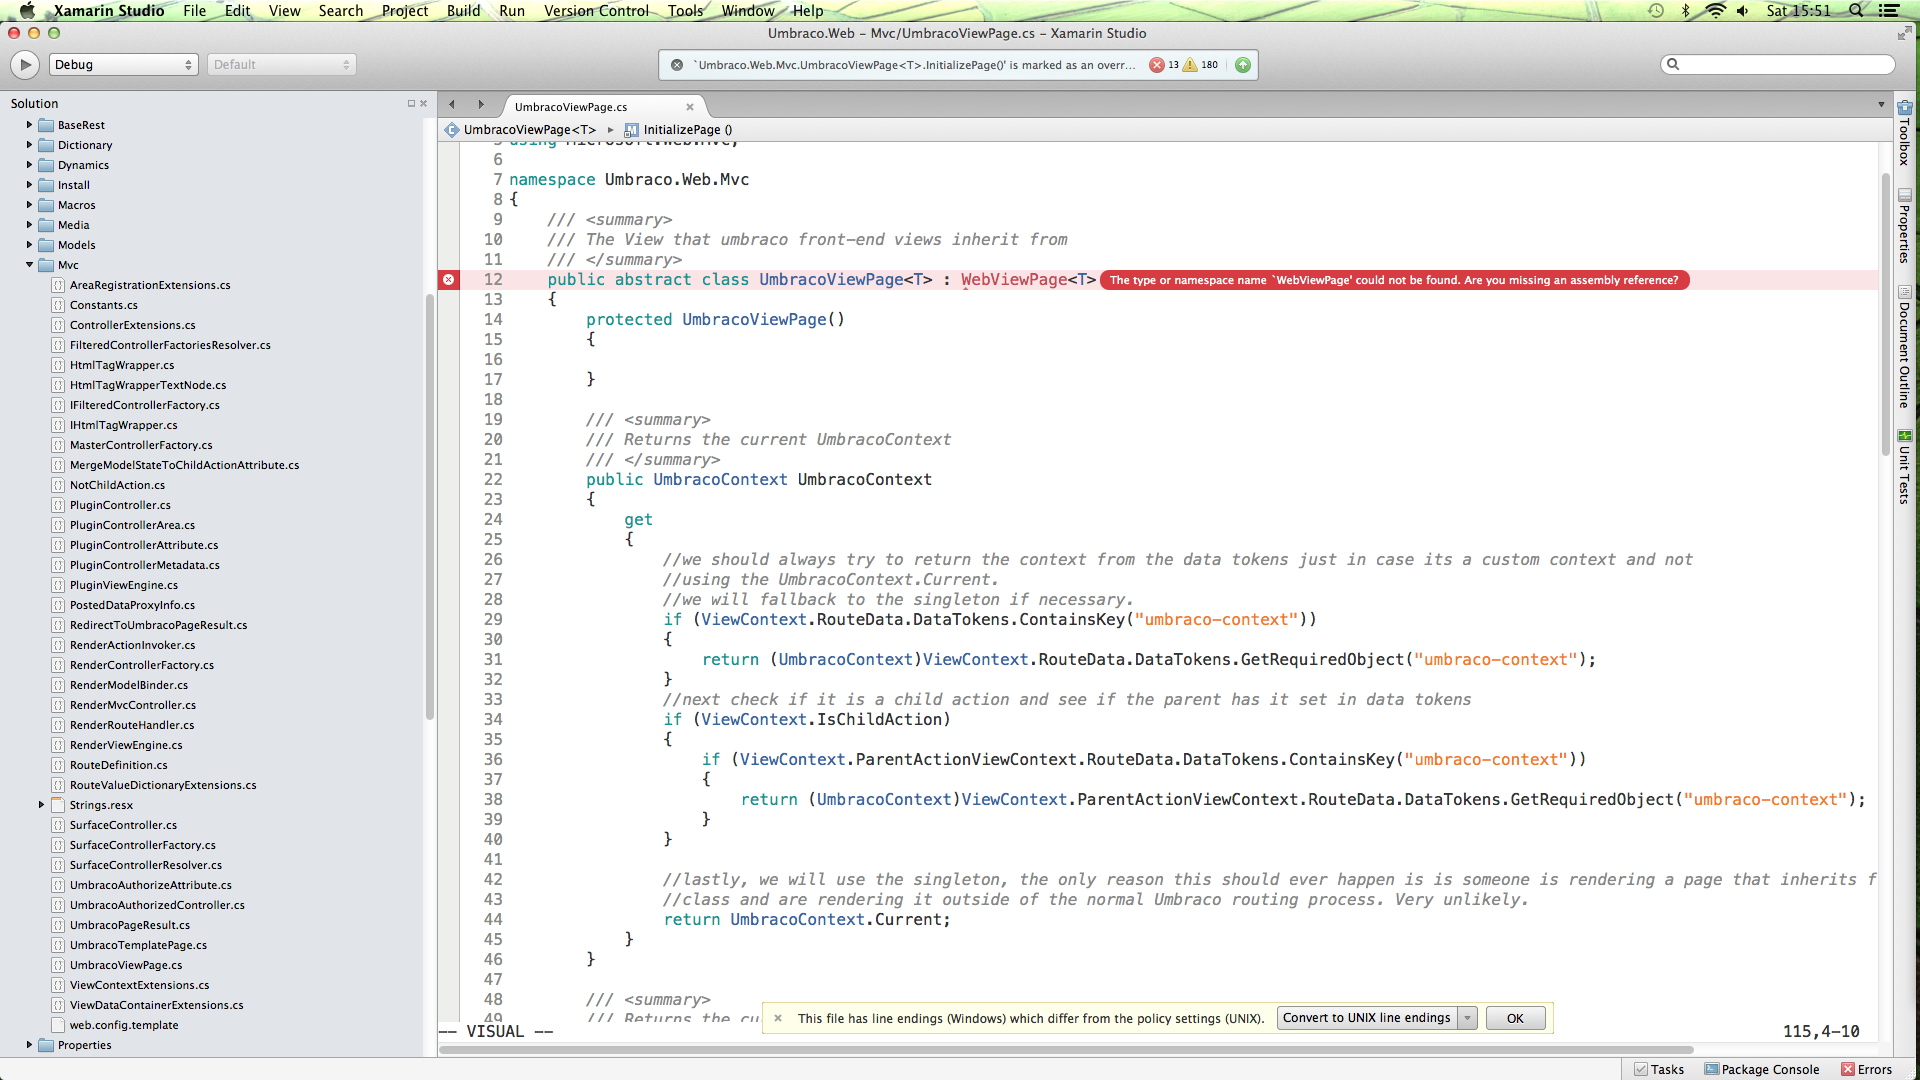This screenshot has height=1080, width=1920.
Task: Expand the Models folder
Action: coord(29,245)
